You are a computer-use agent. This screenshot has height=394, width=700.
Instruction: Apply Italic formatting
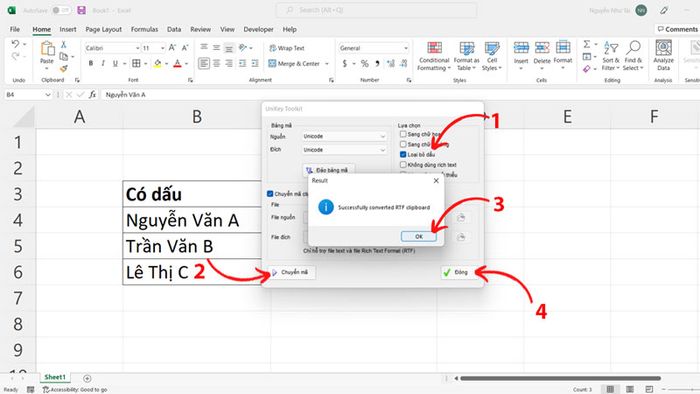point(103,64)
